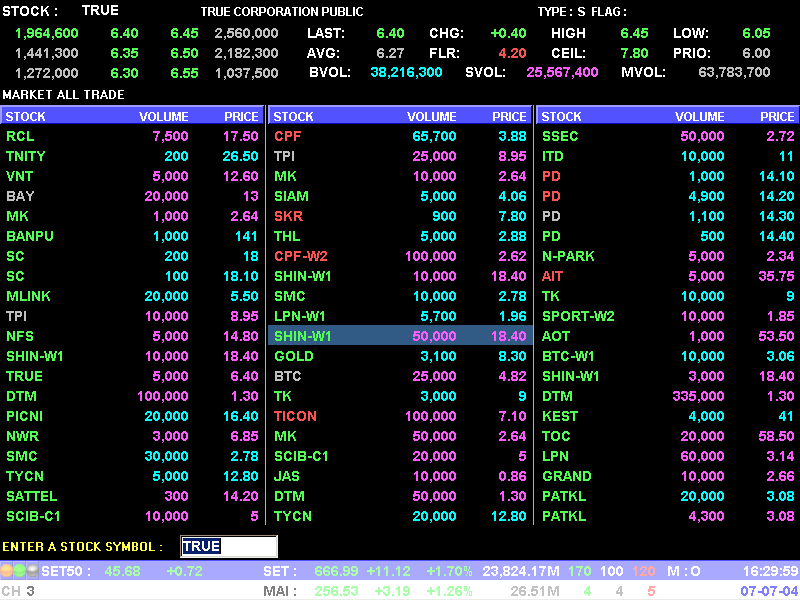The image size is (800, 600).
Task: Click the TNITY stock symbol
Action: [26, 156]
